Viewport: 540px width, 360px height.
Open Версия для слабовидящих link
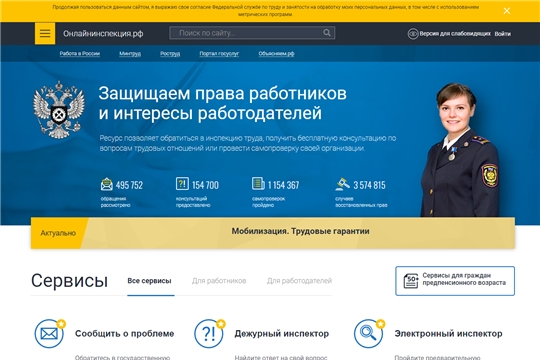pos(455,34)
